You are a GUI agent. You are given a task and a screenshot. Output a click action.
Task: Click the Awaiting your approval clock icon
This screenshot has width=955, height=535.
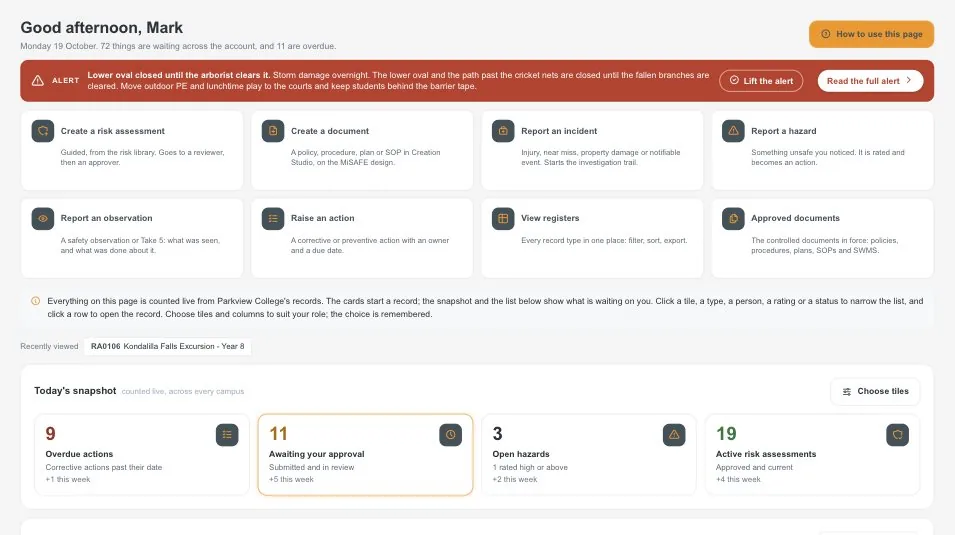pyautogui.click(x=451, y=435)
